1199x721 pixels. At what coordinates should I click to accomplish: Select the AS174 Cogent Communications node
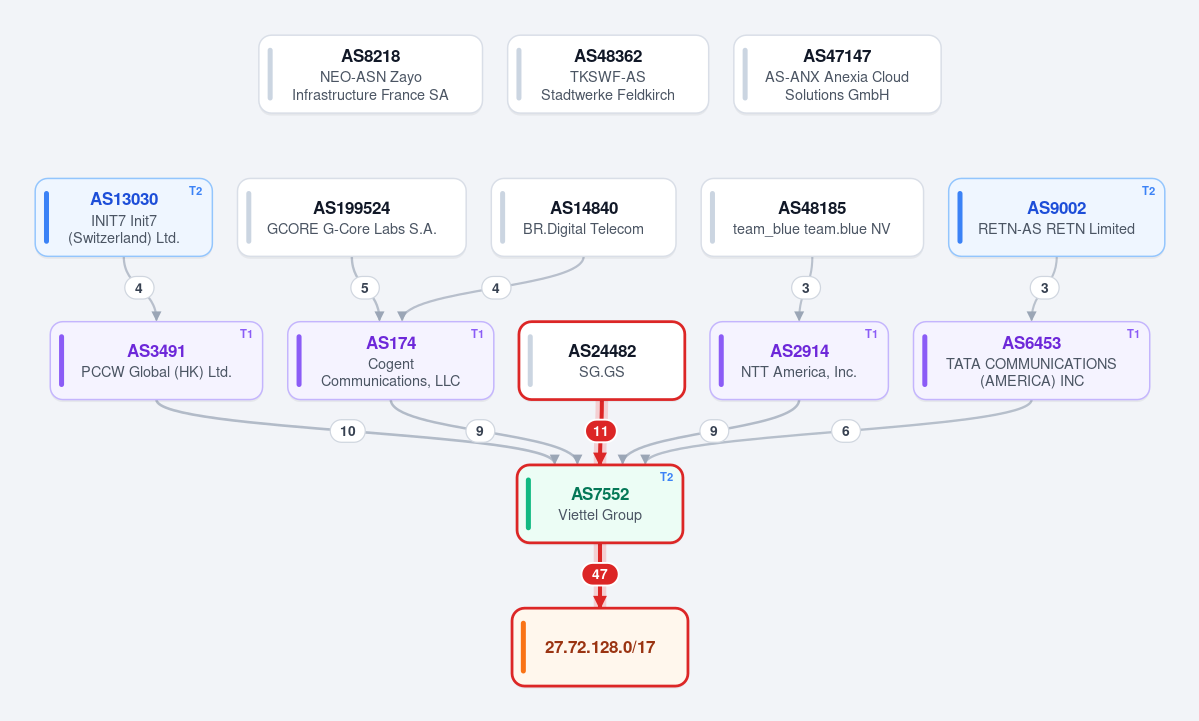(391, 361)
